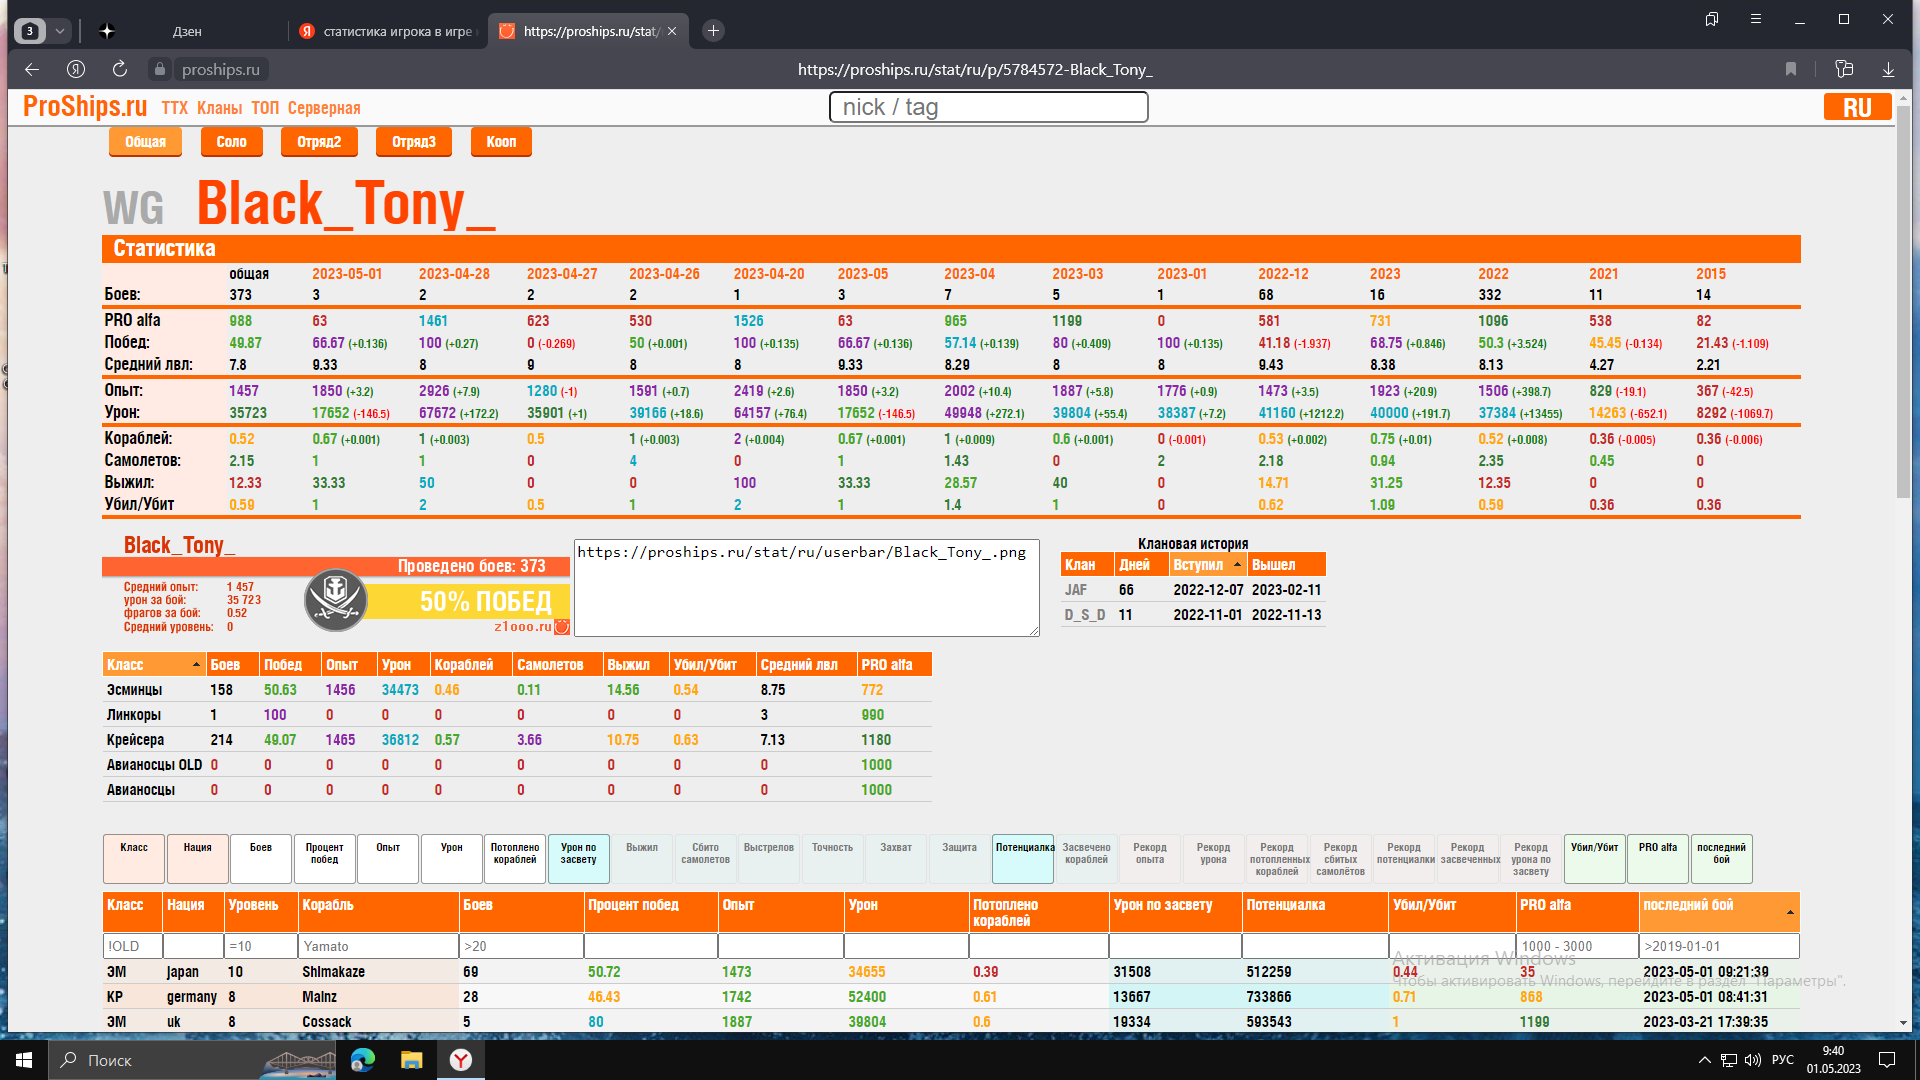Open browser downloads icon
Screen dimensions: 1920x1080
[1888, 69]
